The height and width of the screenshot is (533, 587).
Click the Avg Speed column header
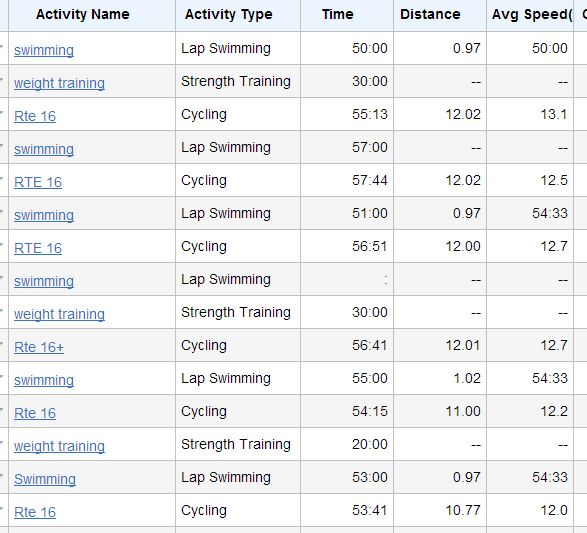tap(530, 14)
